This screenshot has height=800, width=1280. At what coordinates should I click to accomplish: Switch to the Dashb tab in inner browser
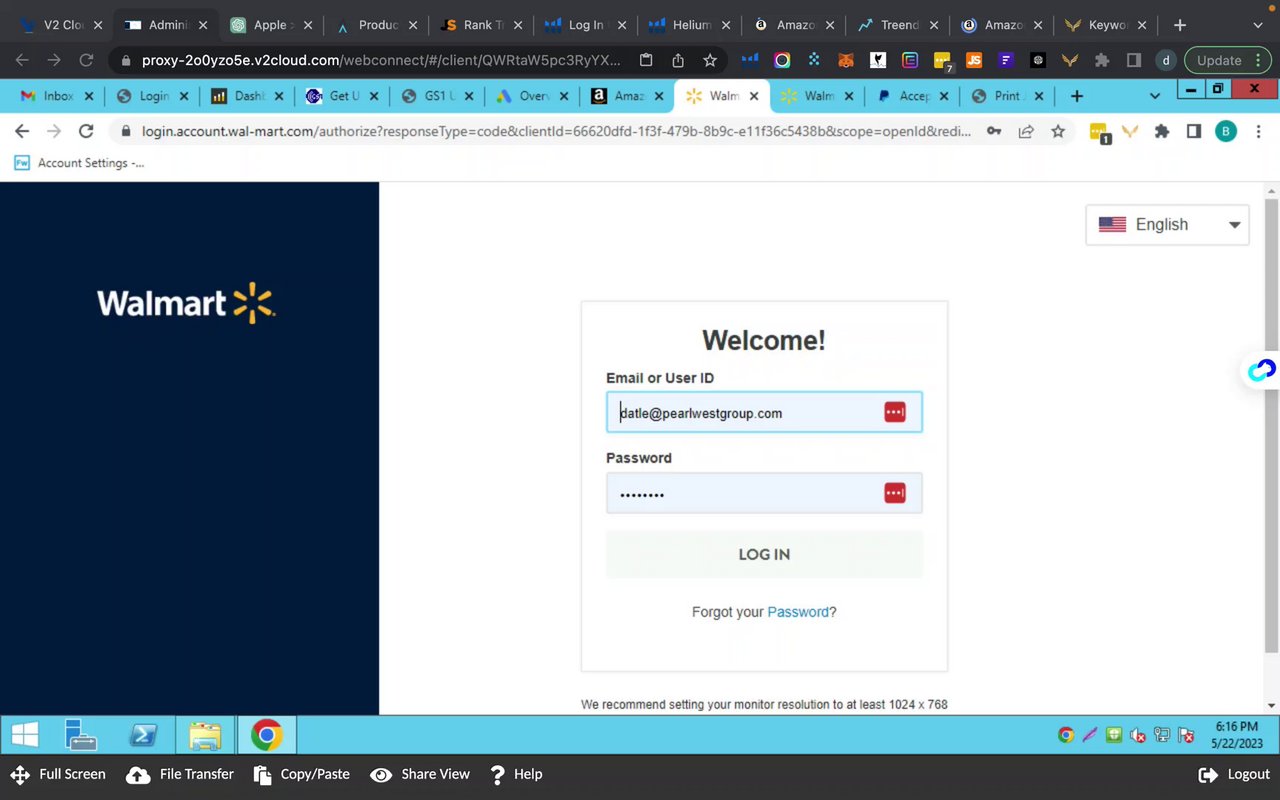[246, 96]
